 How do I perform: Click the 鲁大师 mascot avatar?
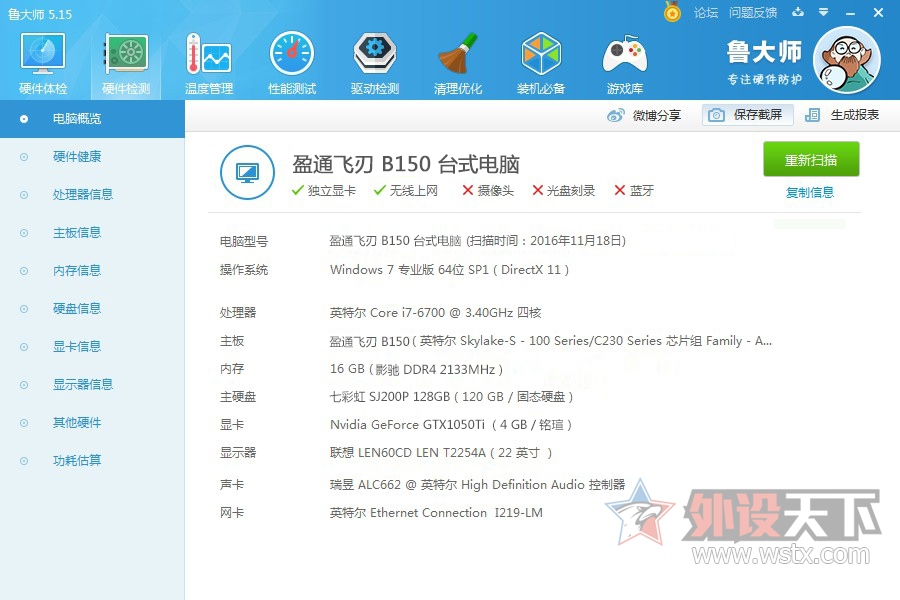pyautogui.click(x=847, y=60)
